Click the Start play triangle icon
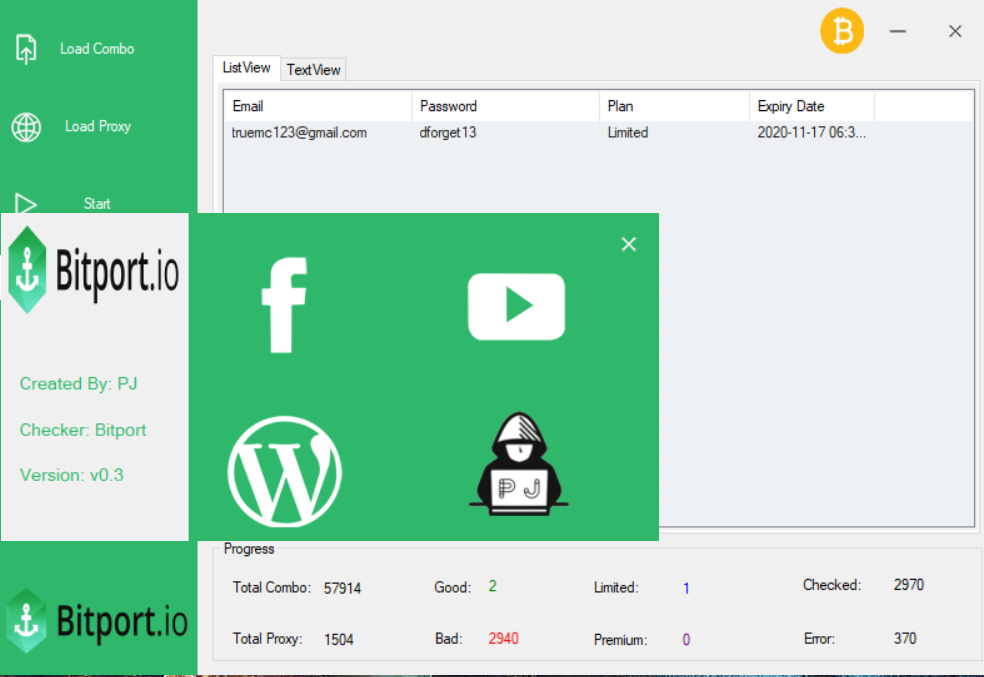The image size is (984, 677). [x=26, y=203]
